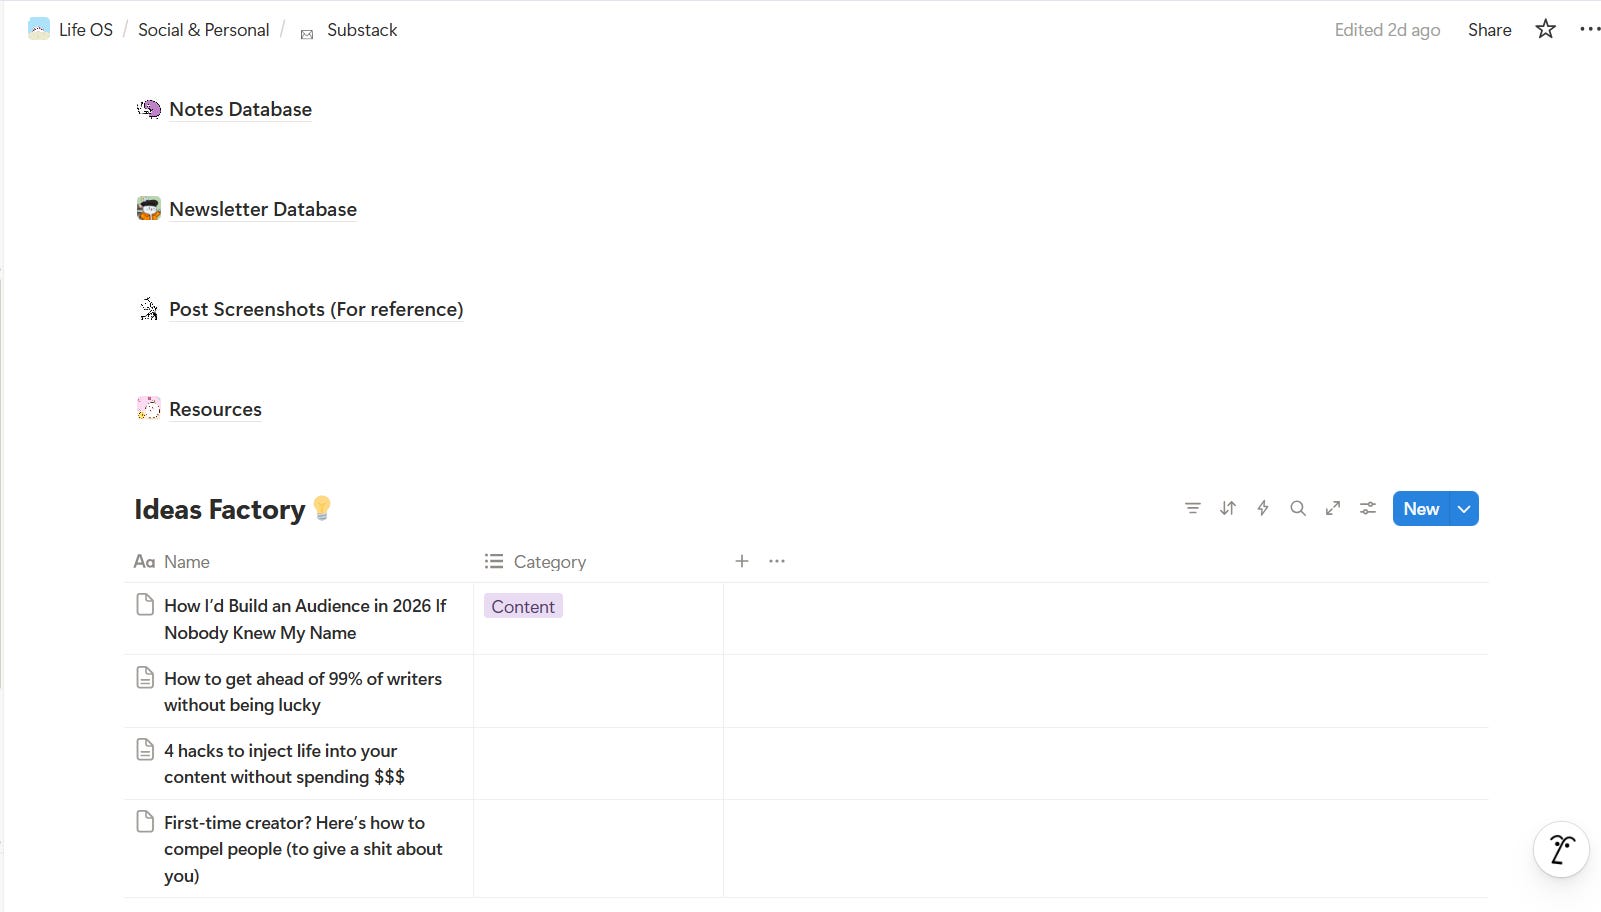
Task: Open the Name column header menu
Action: (x=172, y=562)
